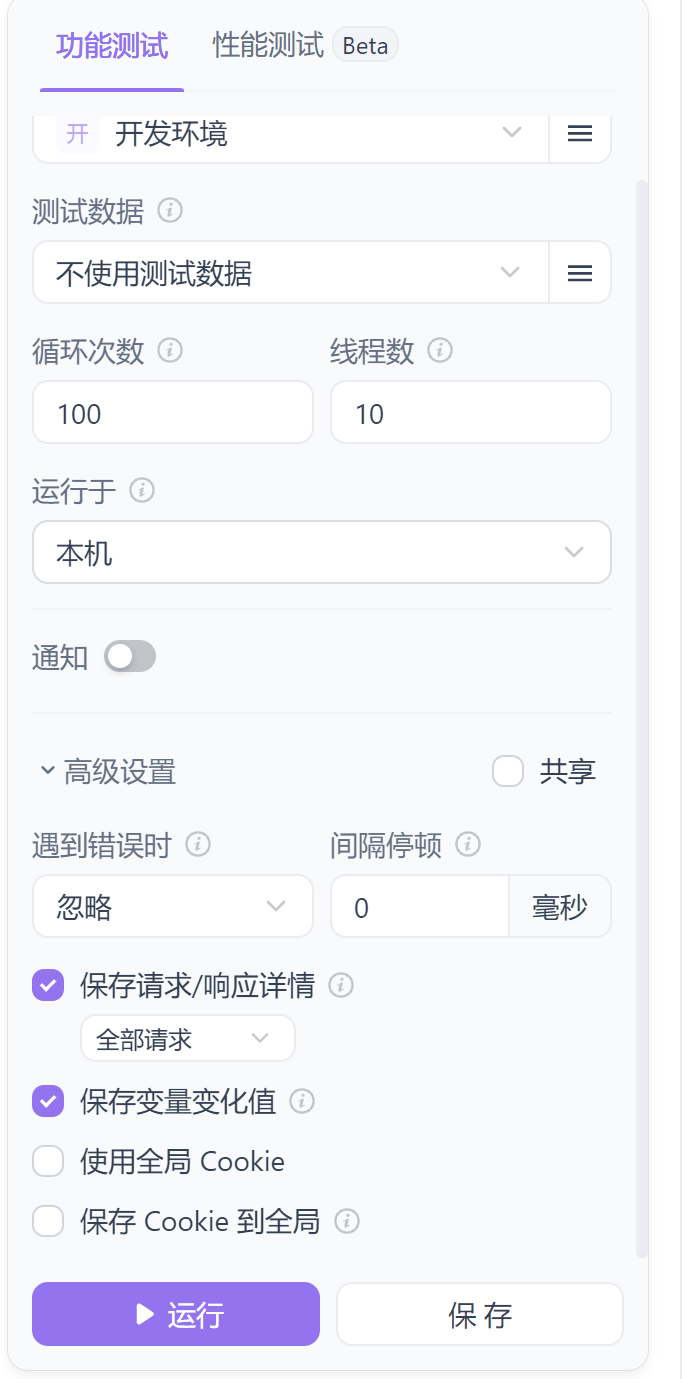Uncheck 保存变量变化值 checkbox
Screen dimensions: 682x1379
(x=48, y=1101)
